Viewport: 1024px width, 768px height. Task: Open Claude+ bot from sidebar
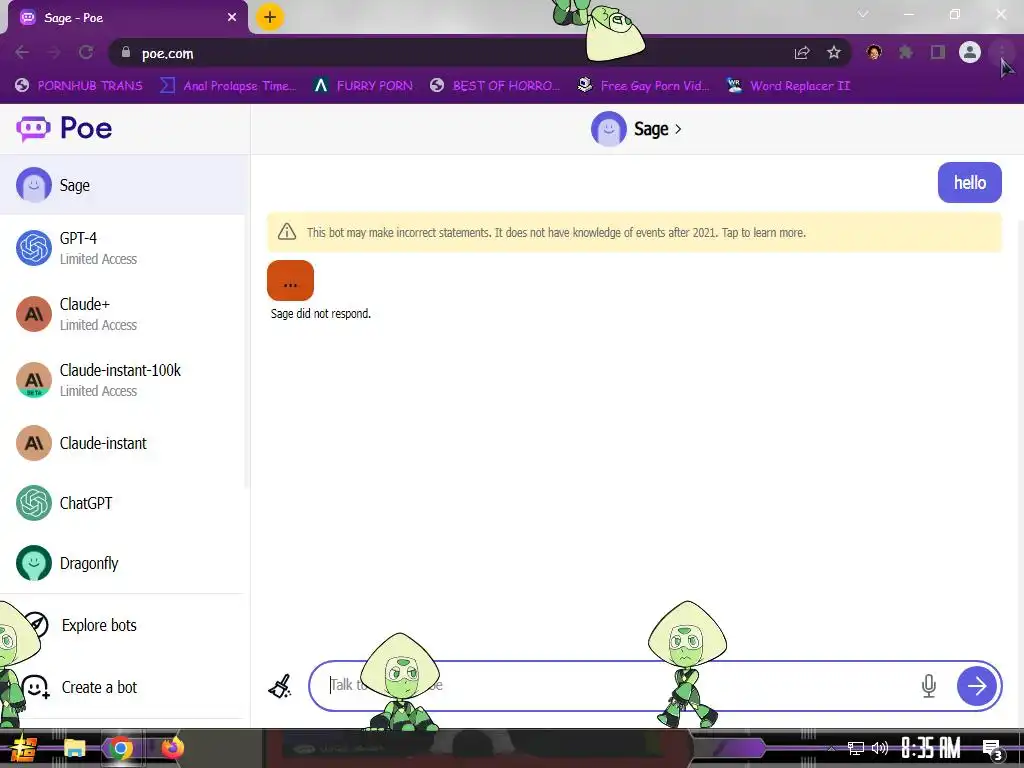[x=124, y=314]
